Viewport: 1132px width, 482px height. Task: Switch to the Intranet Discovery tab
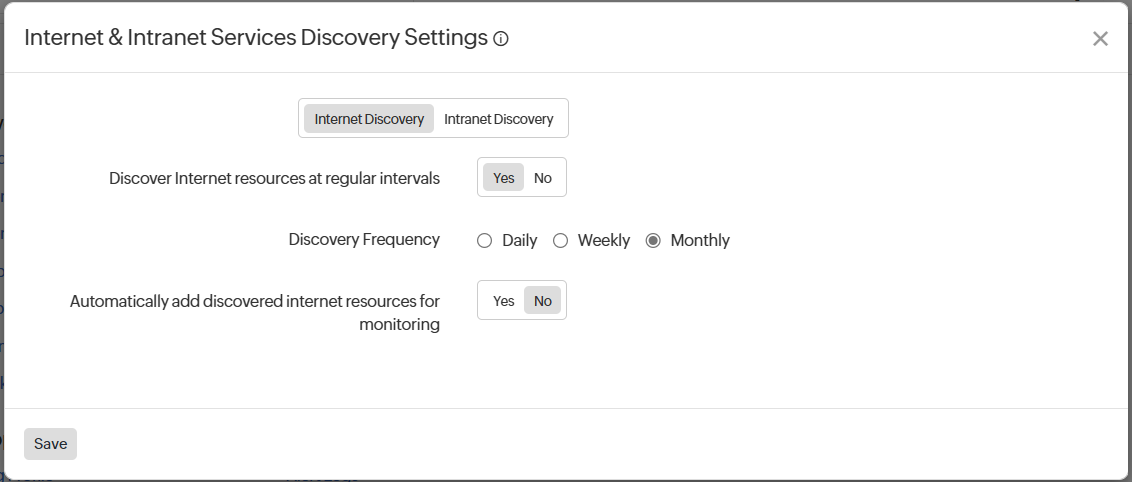click(x=498, y=119)
